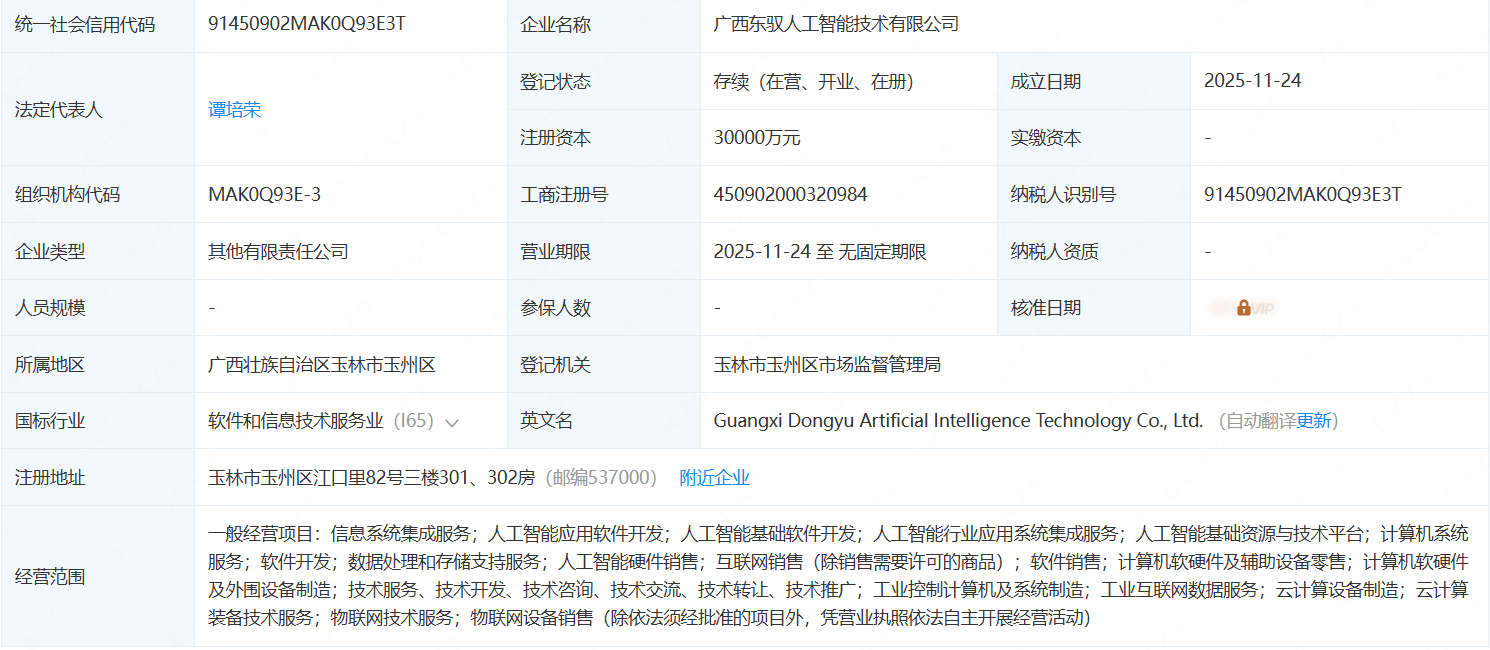Click the 成立日期 value 2025-11-24
Screen dimensions: 1490x650
[1252, 81]
